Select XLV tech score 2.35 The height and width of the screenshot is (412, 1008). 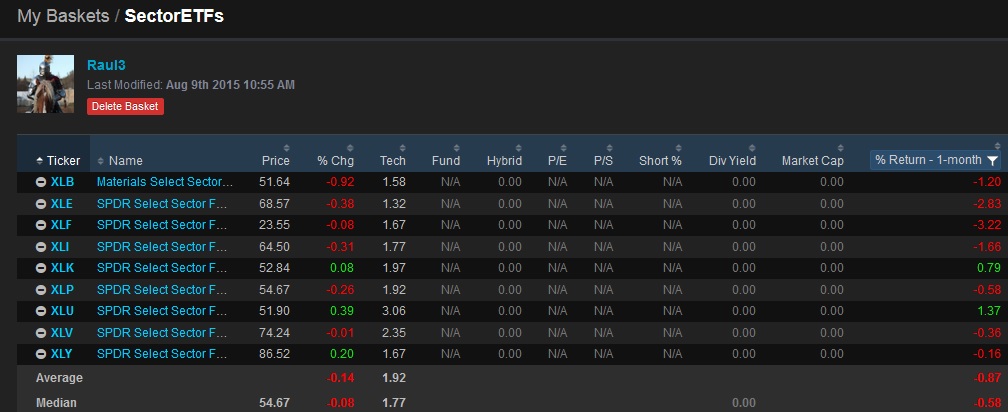tap(395, 333)
